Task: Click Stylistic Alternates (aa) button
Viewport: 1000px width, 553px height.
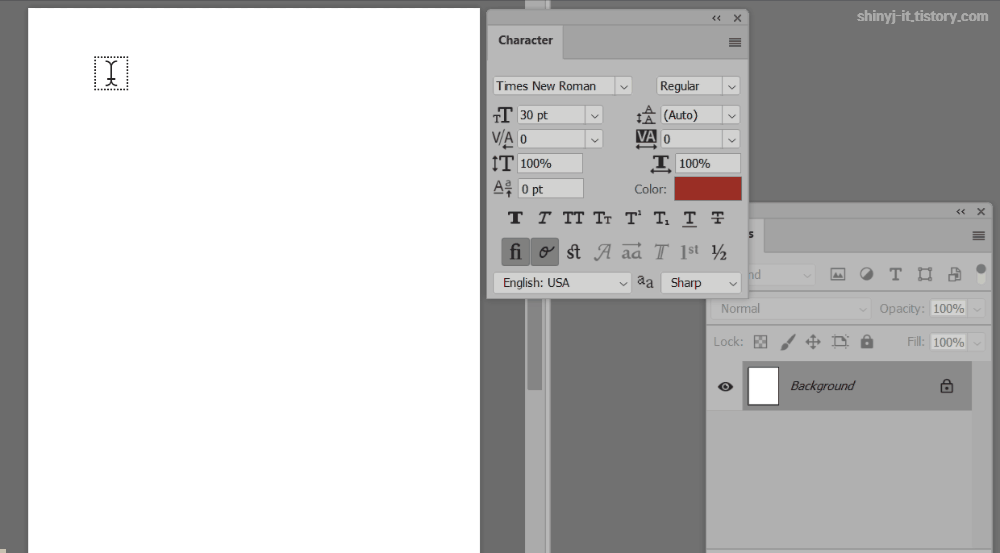Action: click(x=631, y=252)
